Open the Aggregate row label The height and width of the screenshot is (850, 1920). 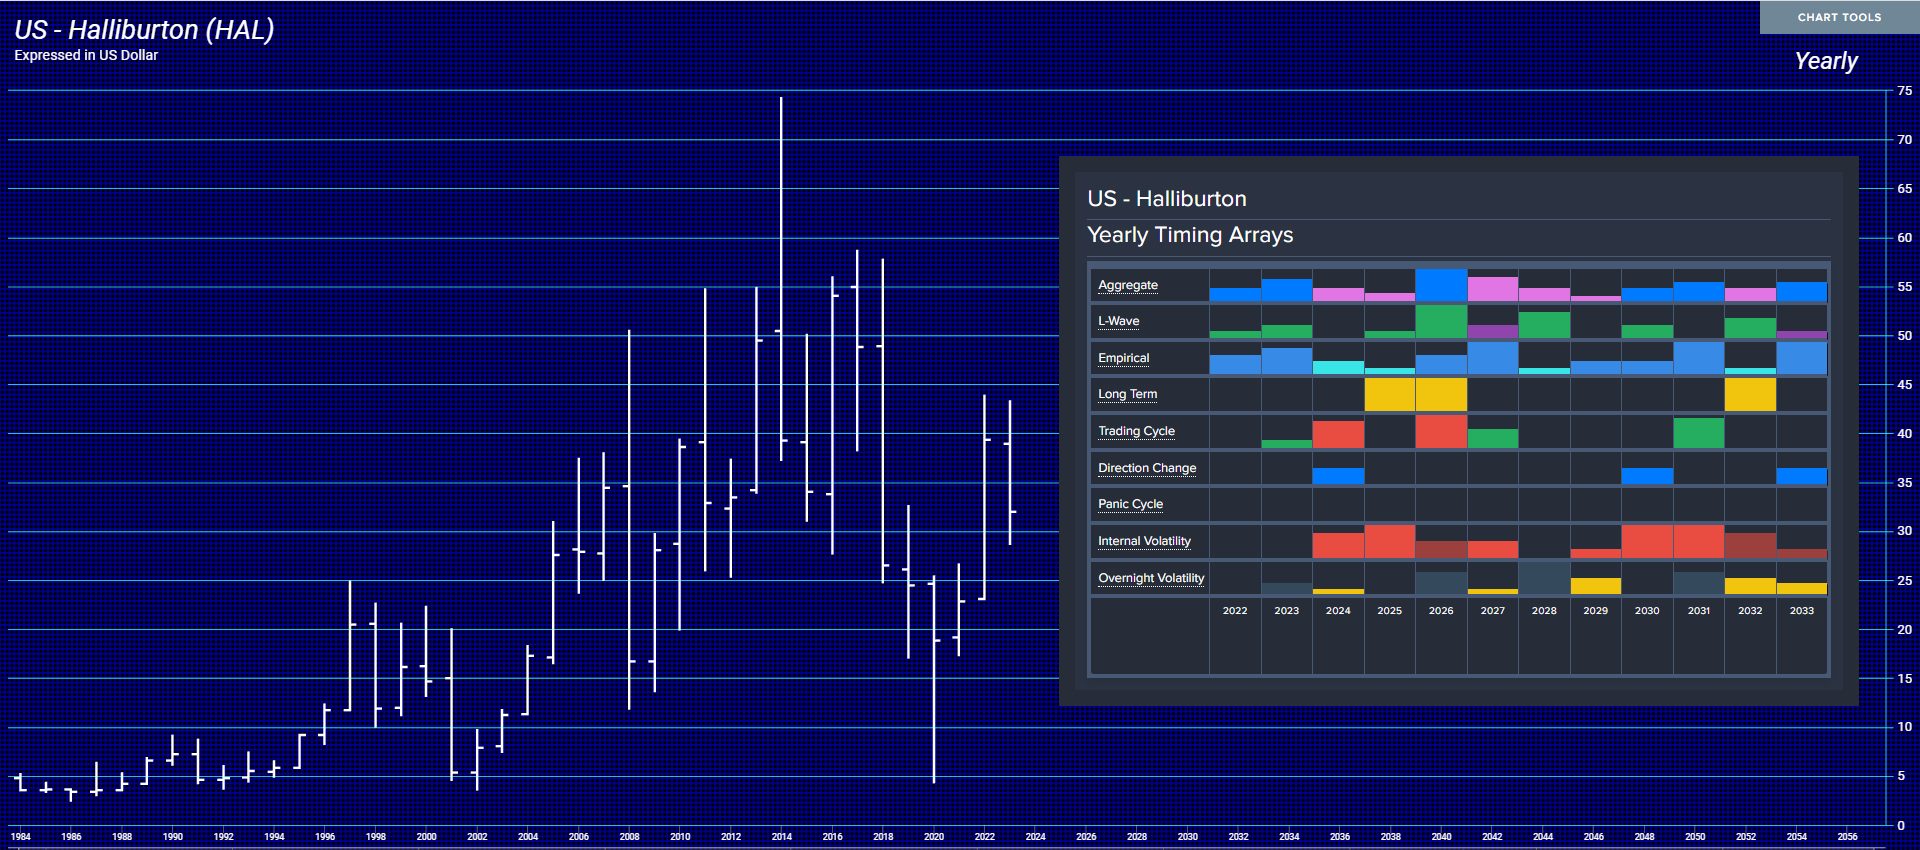pyautogui.click(x=1128, y=285)
